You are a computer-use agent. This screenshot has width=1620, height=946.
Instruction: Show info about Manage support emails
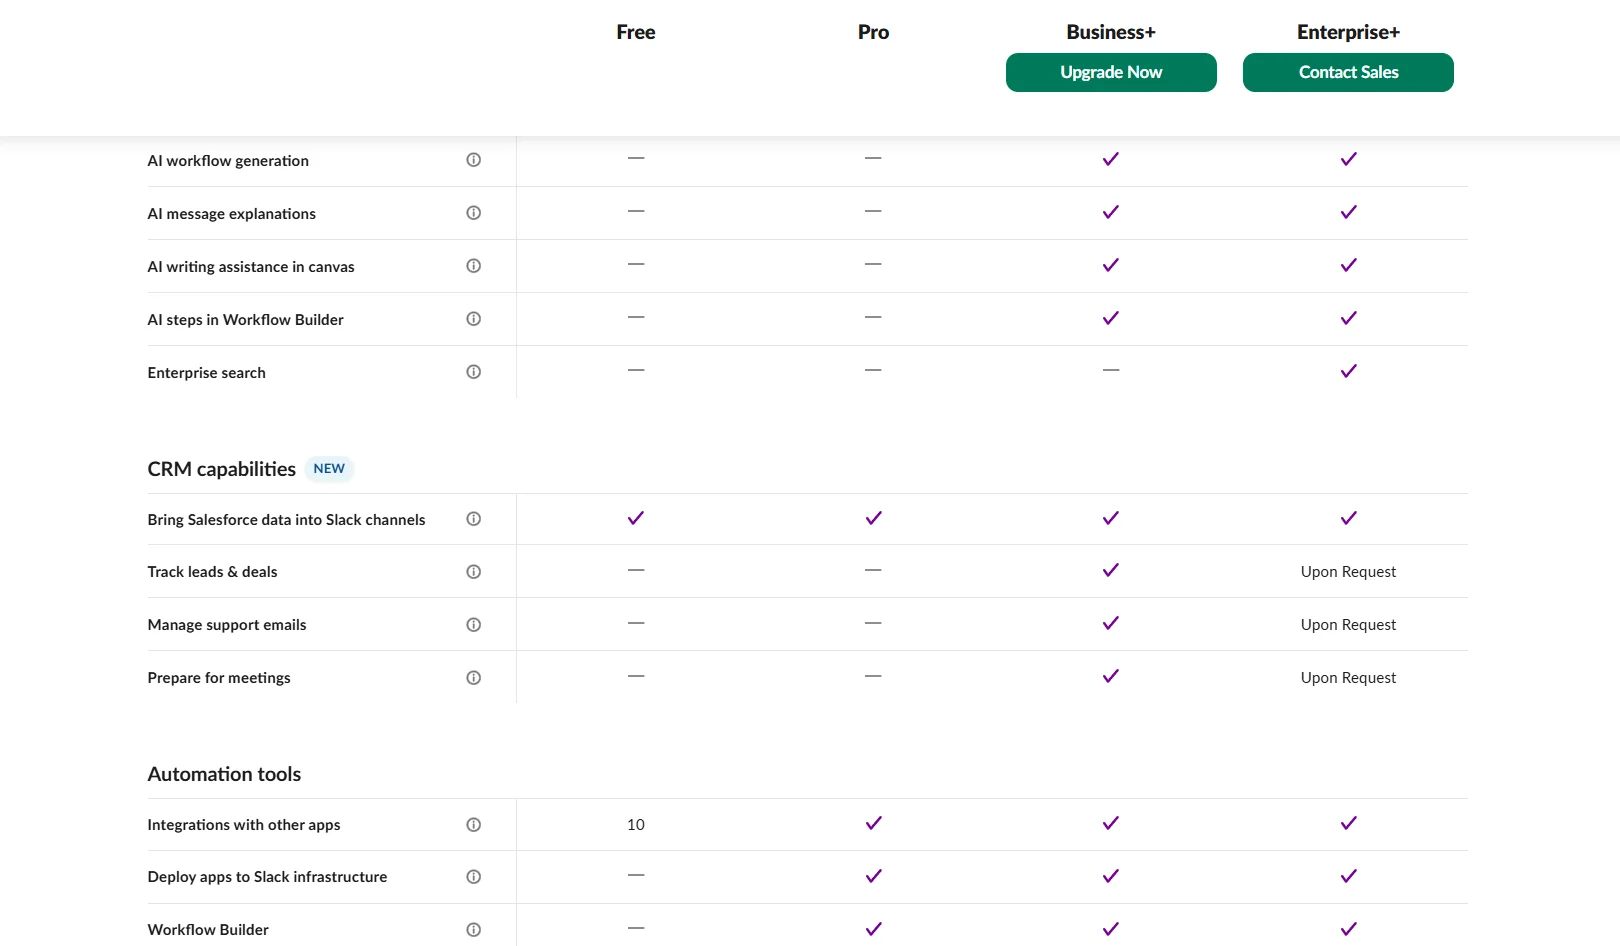(x=474, y=625)
